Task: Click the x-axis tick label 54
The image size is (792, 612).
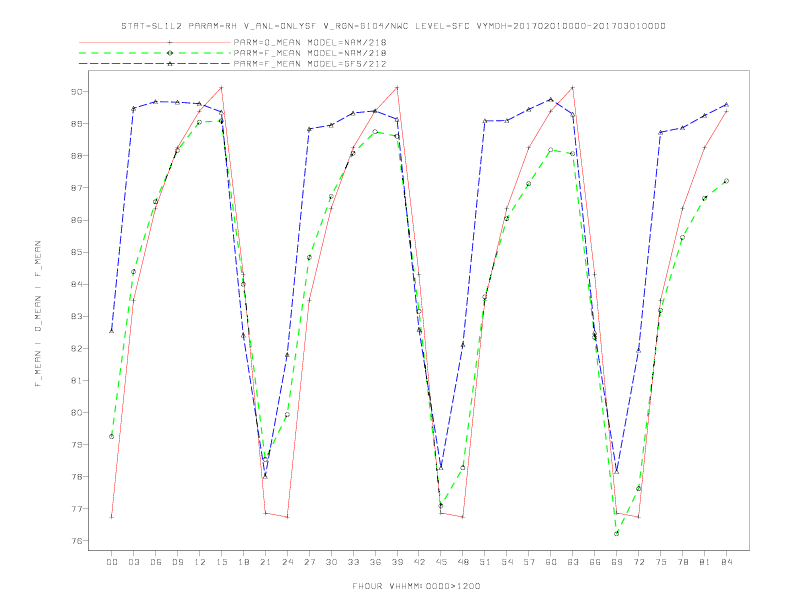Action: [x=507, y=562]
